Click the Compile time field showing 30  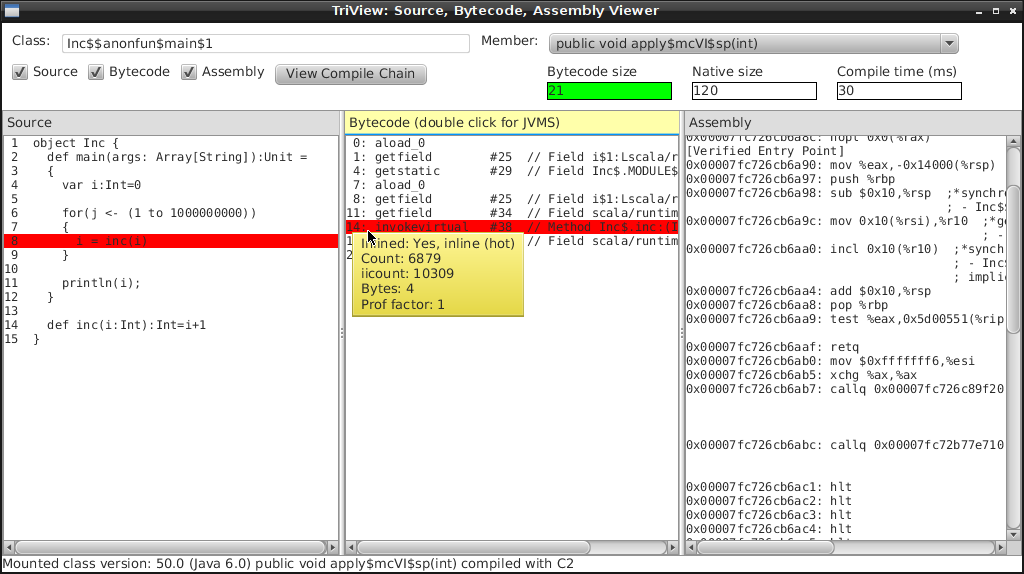(899, 91)
